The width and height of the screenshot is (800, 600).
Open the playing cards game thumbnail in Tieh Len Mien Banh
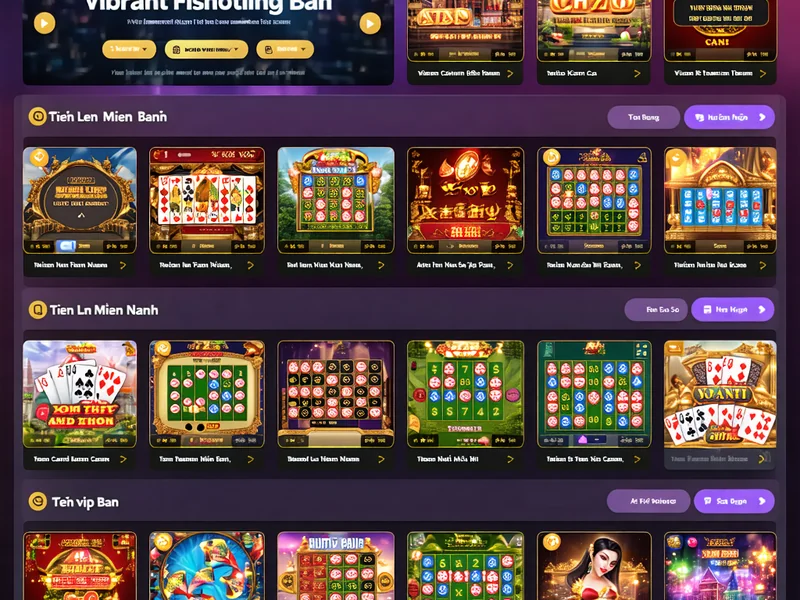pyautogui.click(x=207, y=200)
